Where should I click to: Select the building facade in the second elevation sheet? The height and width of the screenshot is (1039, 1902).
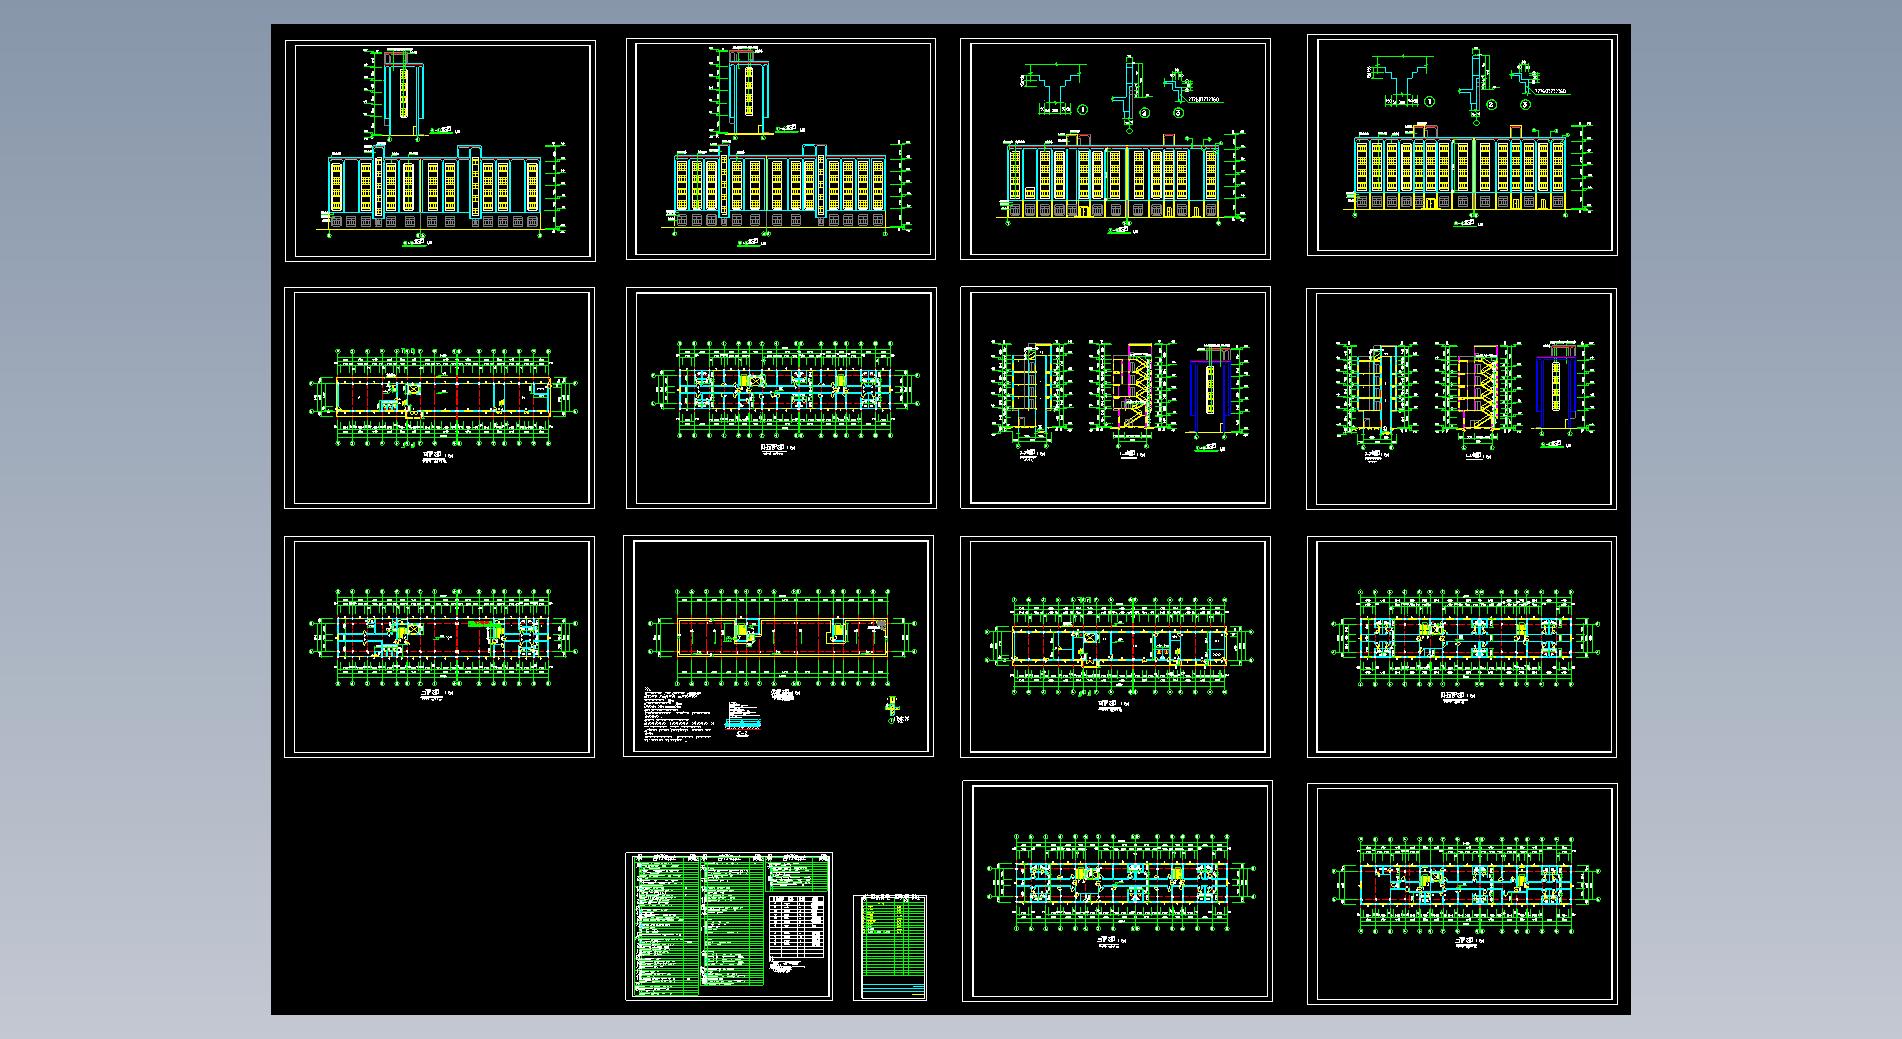point(780,184)
